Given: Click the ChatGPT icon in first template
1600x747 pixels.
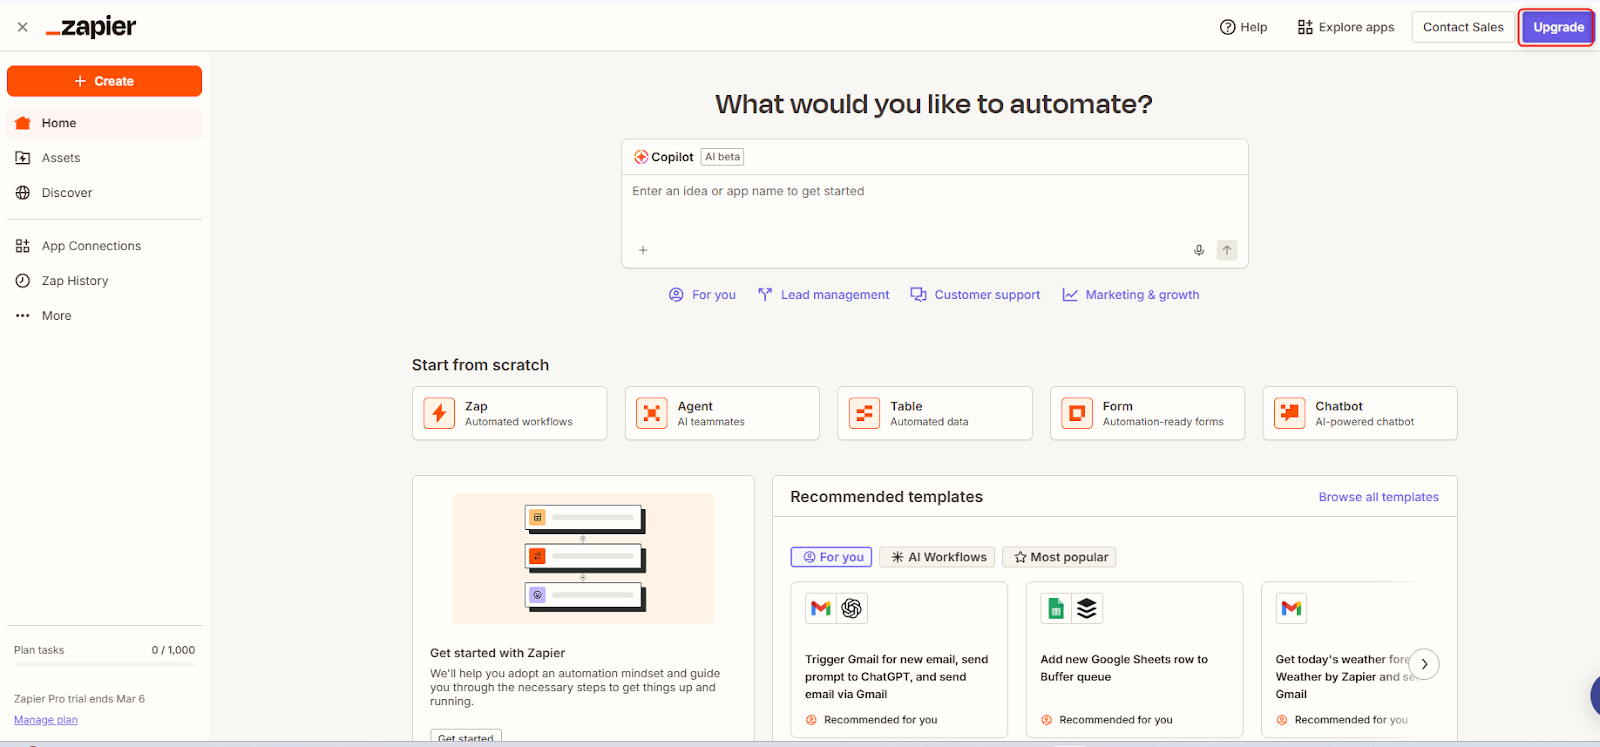Looking at the screenshot, I should click(x=852, y=608).
